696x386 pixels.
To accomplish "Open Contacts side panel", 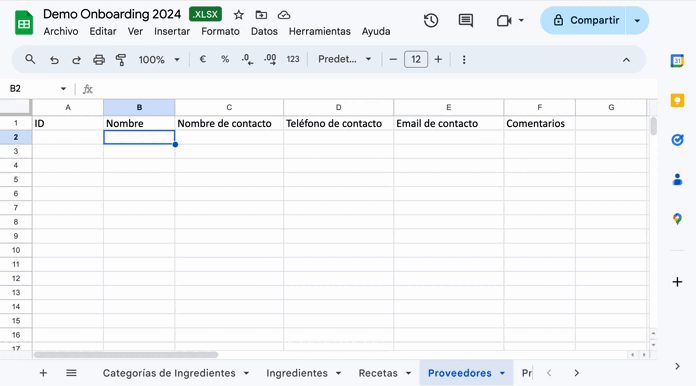I will click(677, 180).
